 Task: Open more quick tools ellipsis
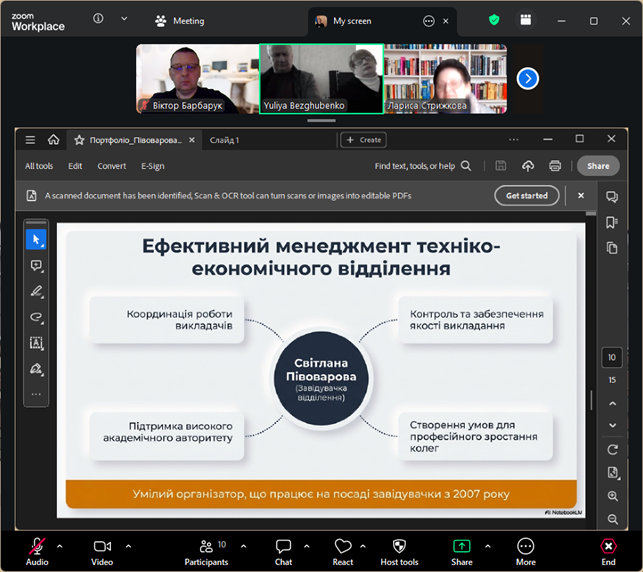coord(36,394)
